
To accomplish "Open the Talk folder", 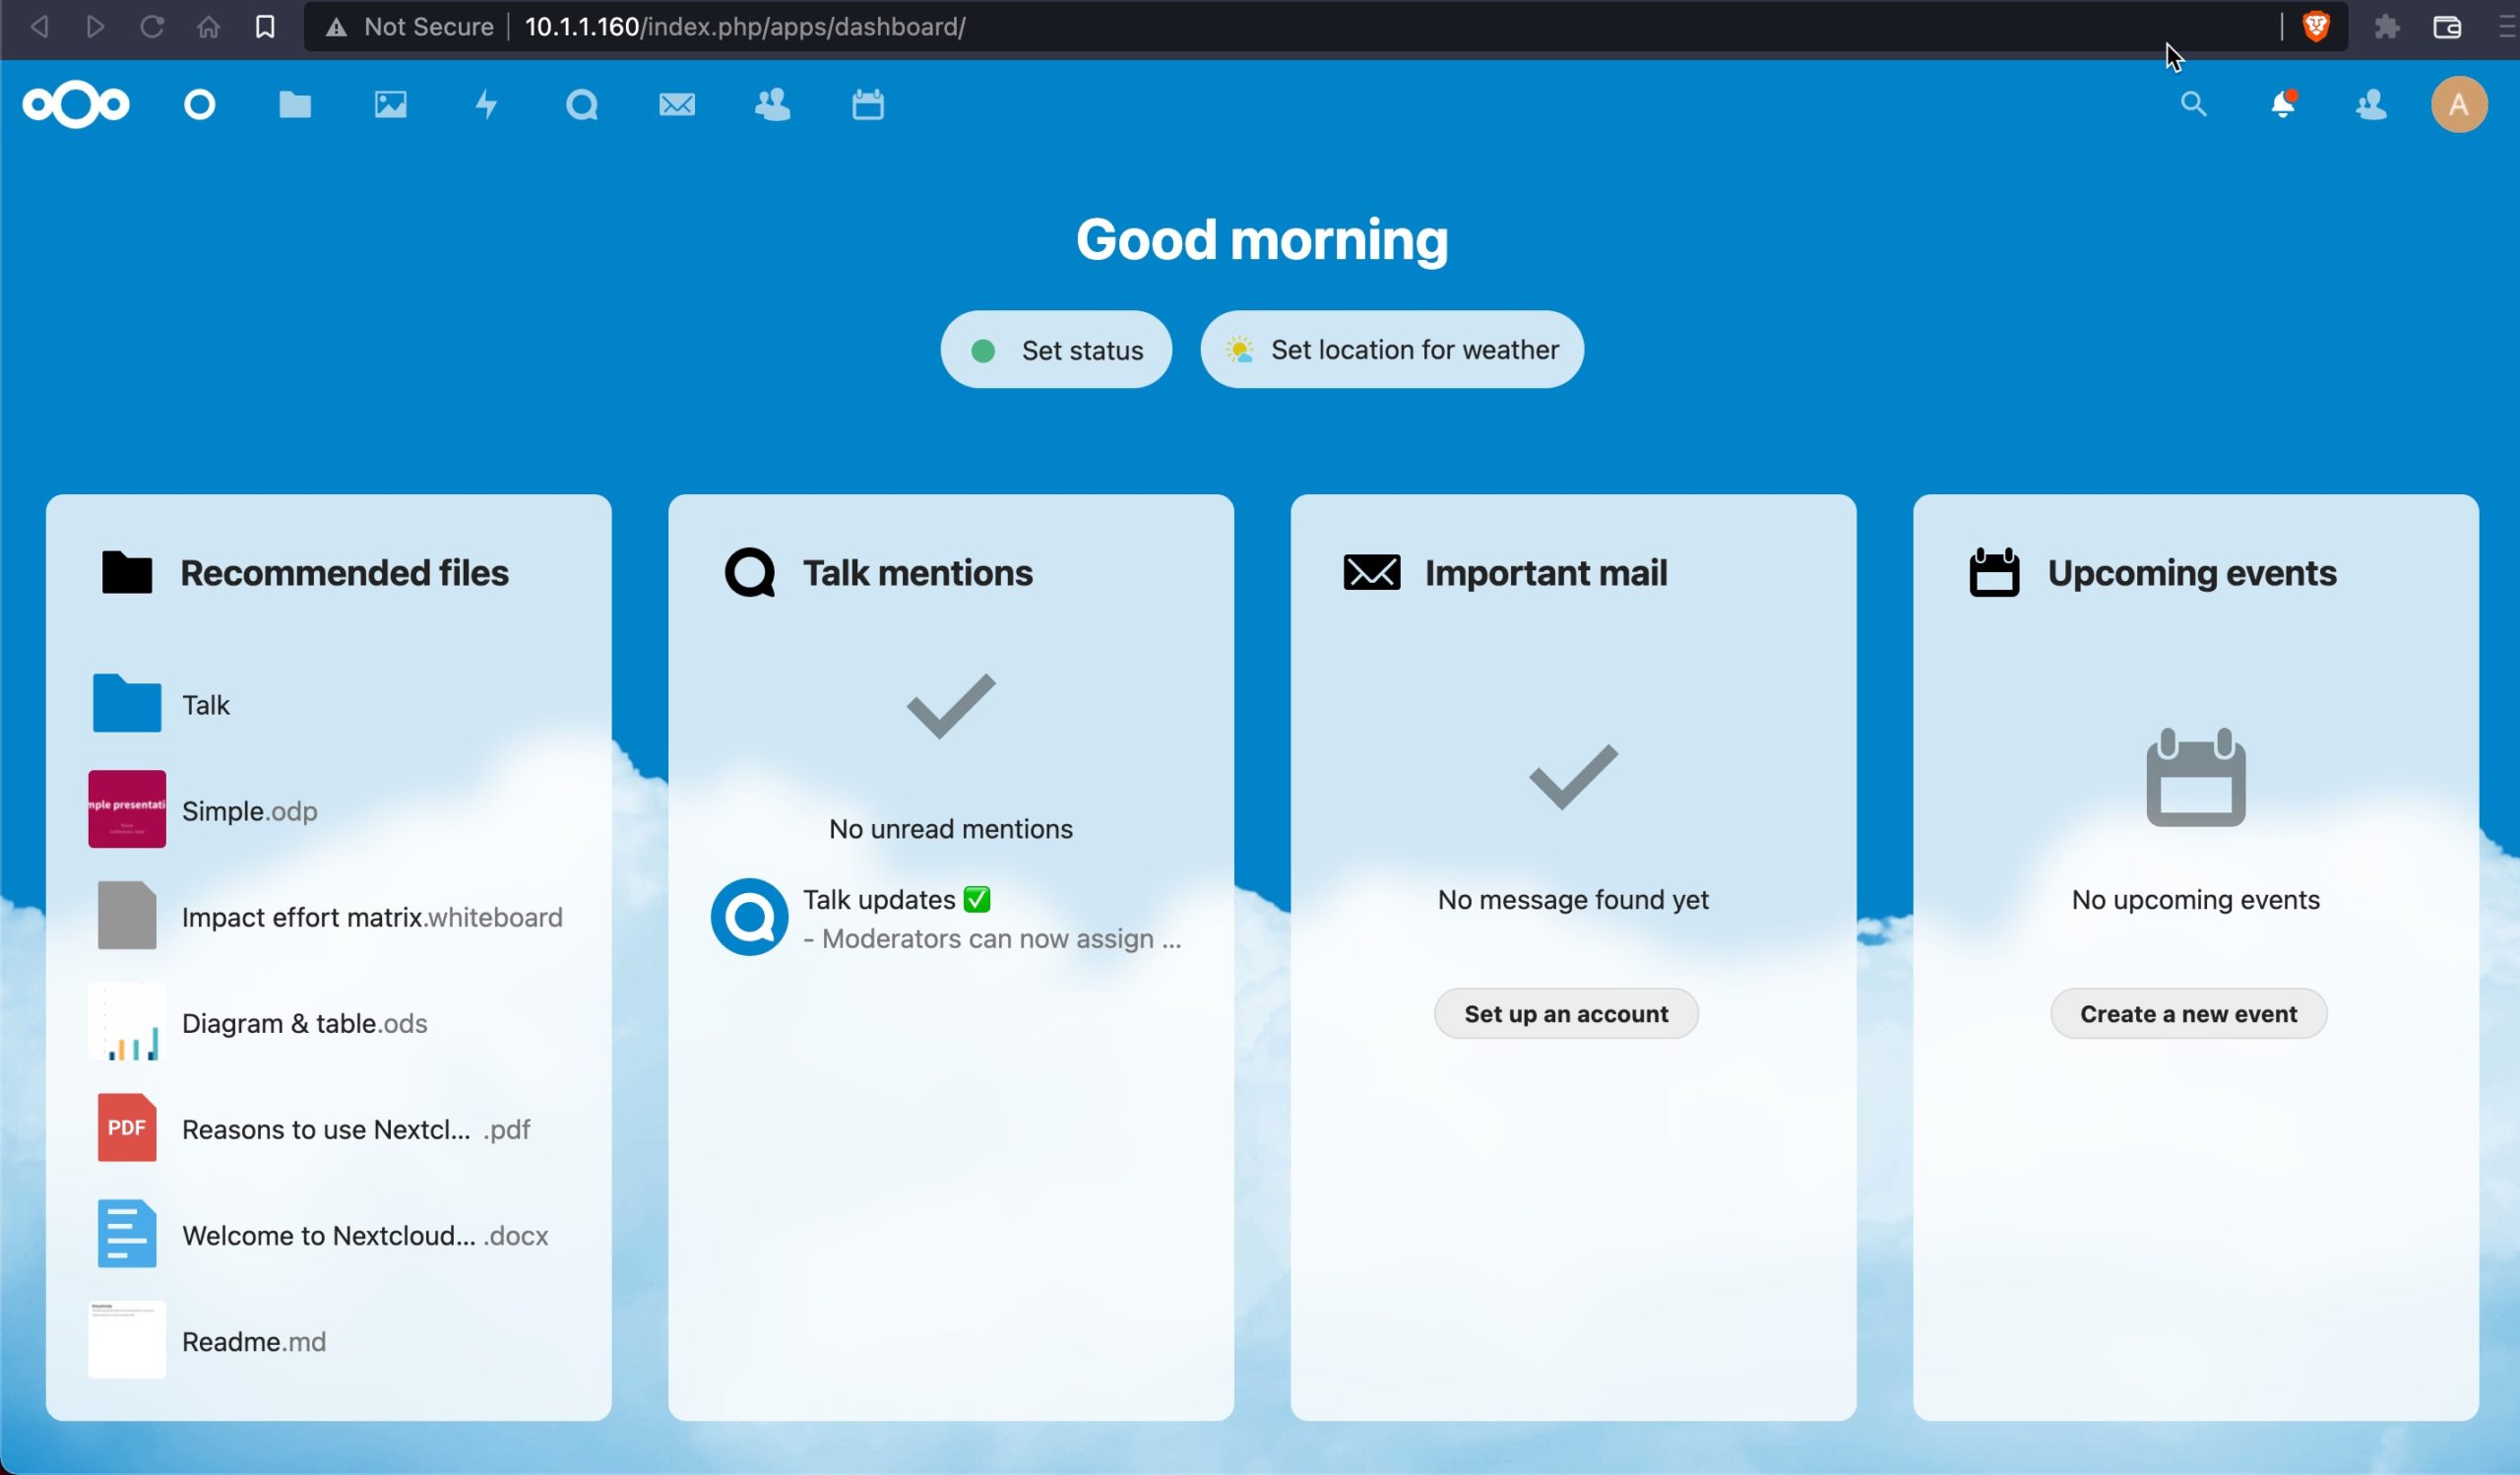I will click(328, 705).
